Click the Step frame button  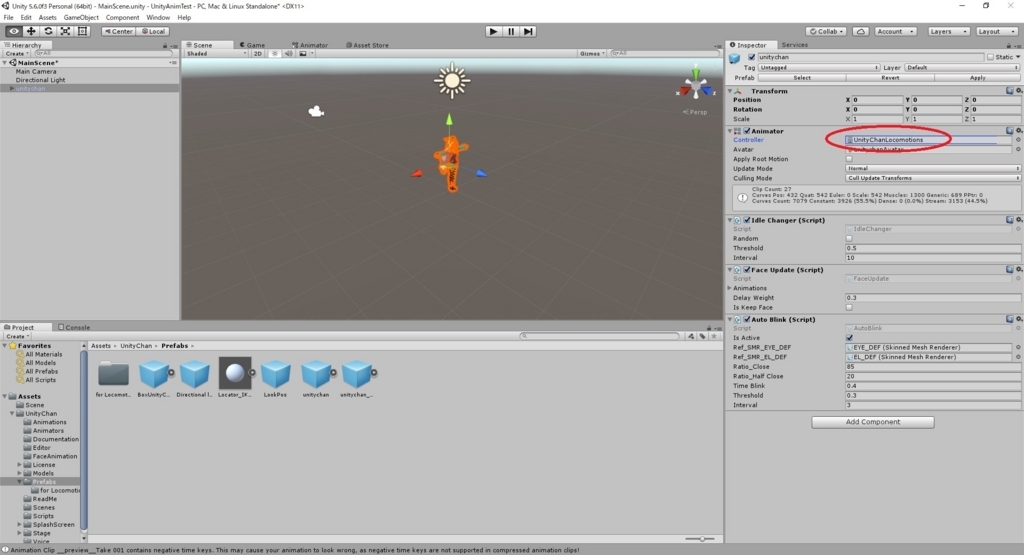click(x=528, y=31)
